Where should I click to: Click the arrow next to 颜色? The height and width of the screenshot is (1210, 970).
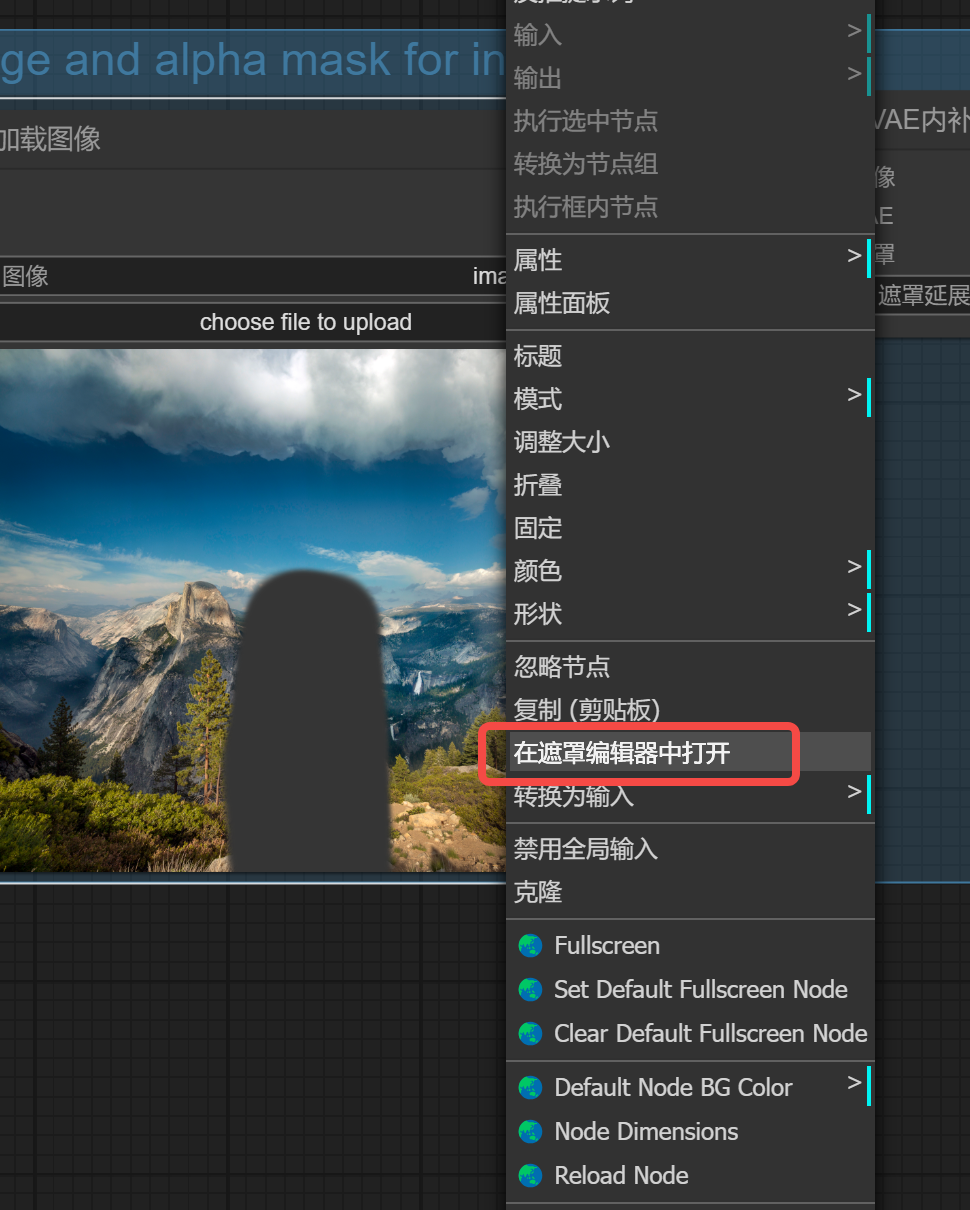pyautogui.click(x=854, y=567)
